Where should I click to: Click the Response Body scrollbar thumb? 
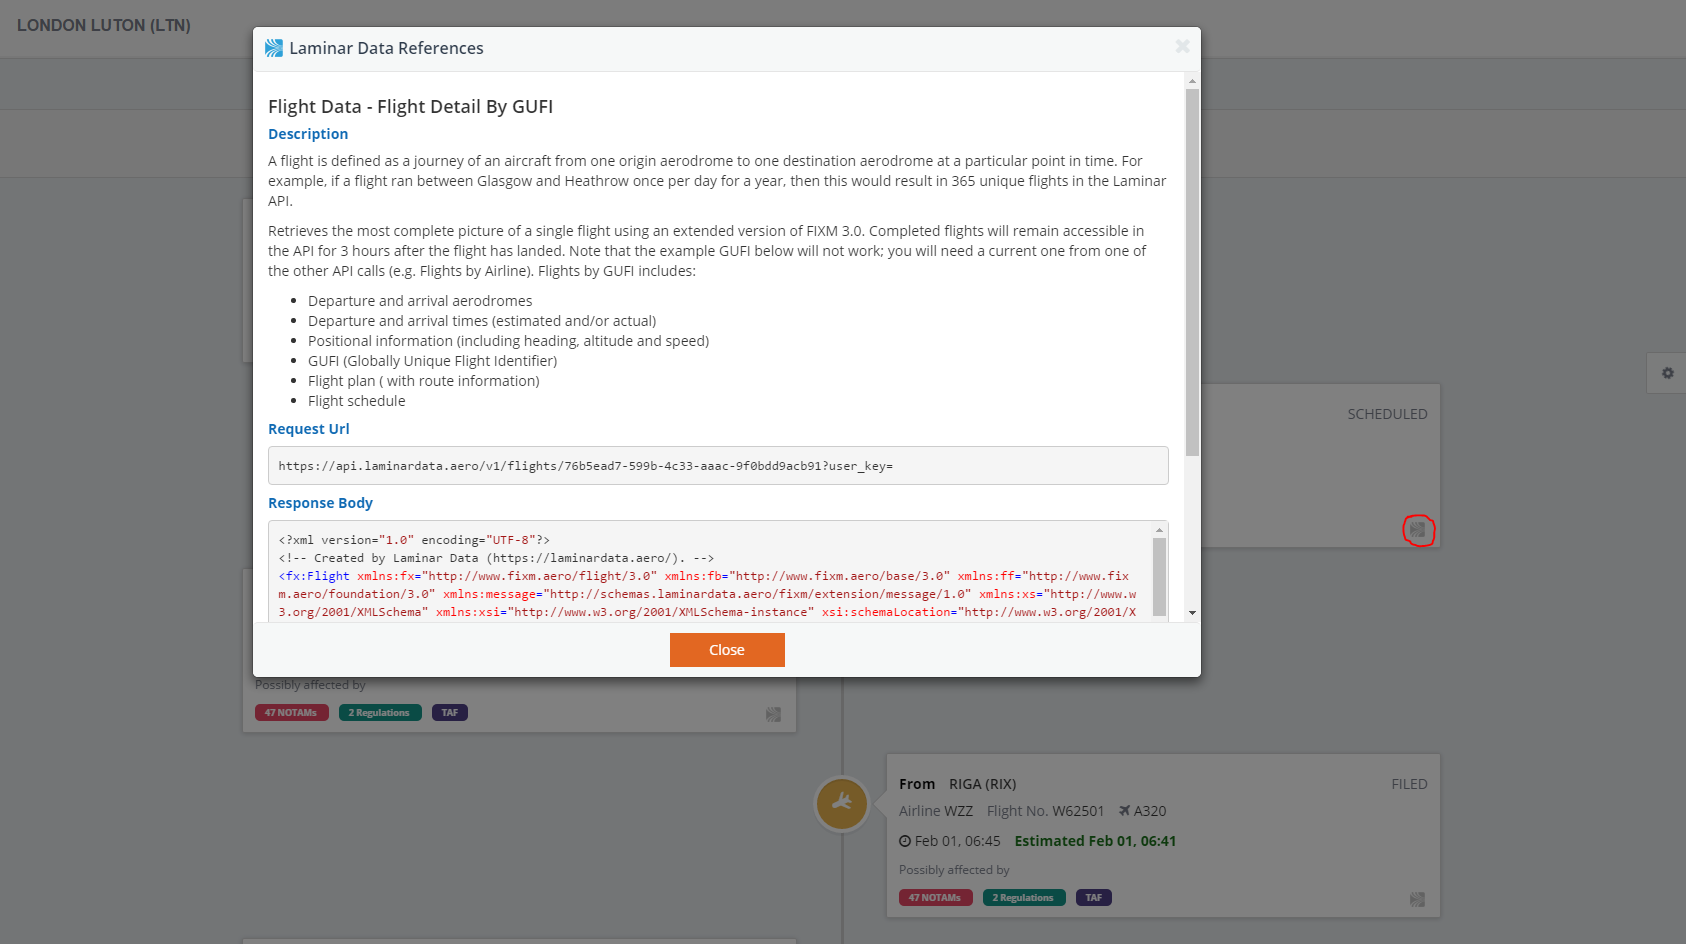point(1159,575)
